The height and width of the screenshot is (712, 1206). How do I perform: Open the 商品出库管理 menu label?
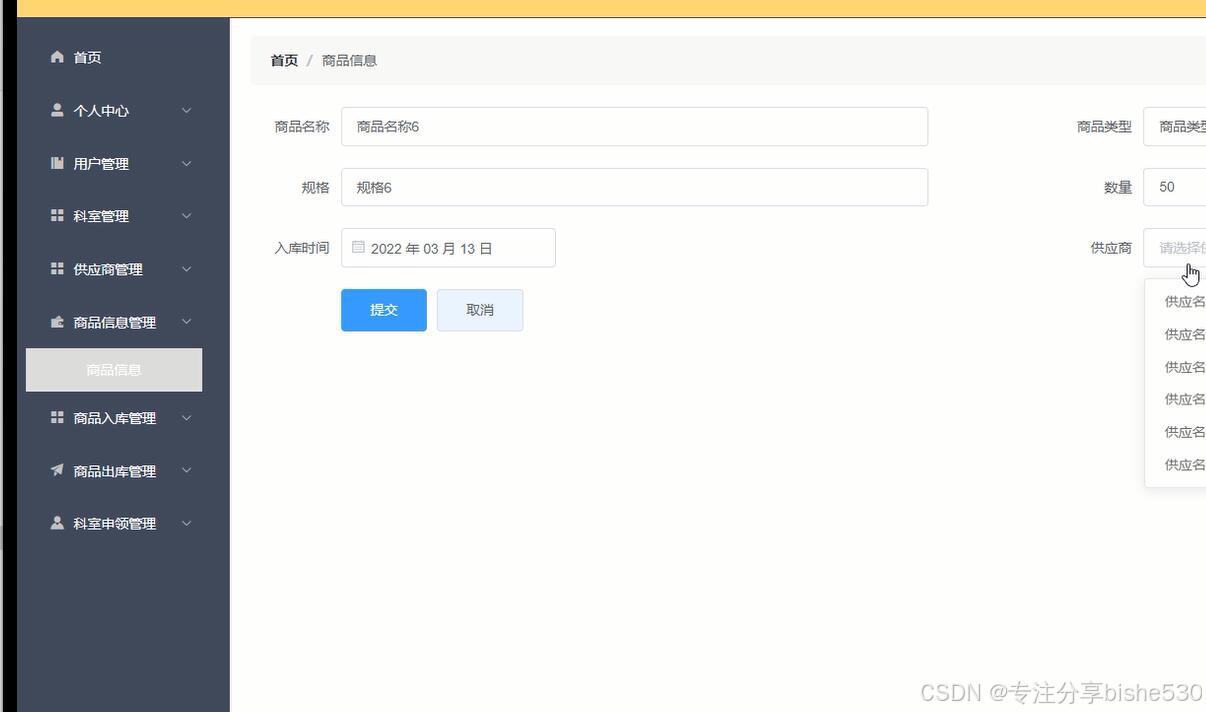[115, 471]
